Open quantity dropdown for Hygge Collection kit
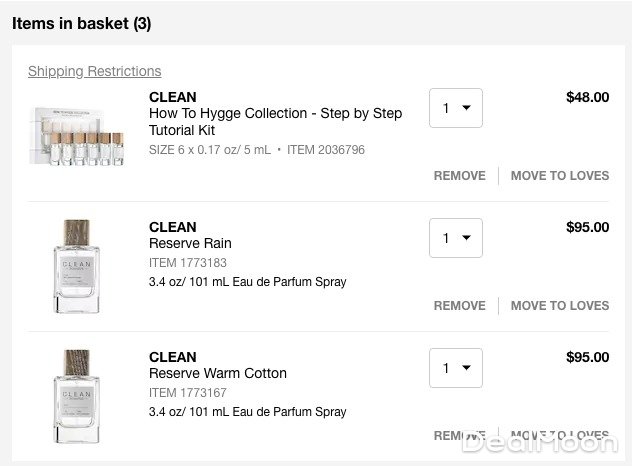 pos(455,108)
